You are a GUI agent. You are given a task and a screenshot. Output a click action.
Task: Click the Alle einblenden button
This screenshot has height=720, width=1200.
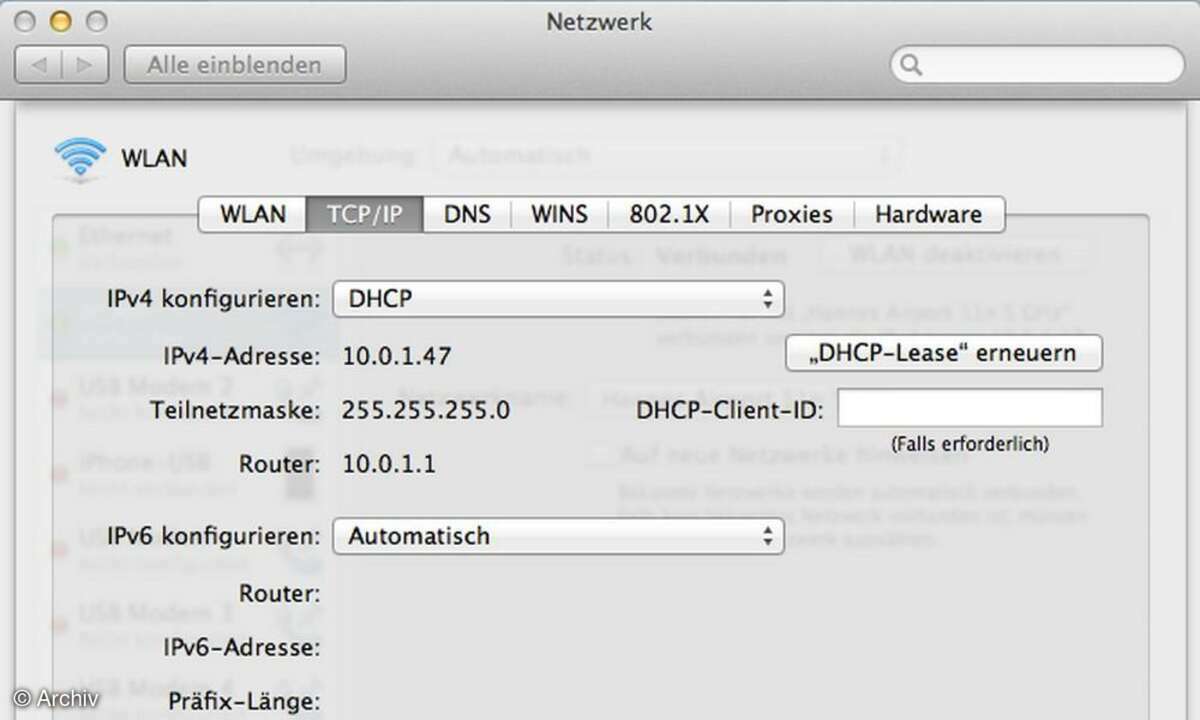click(x=235, y=65)
